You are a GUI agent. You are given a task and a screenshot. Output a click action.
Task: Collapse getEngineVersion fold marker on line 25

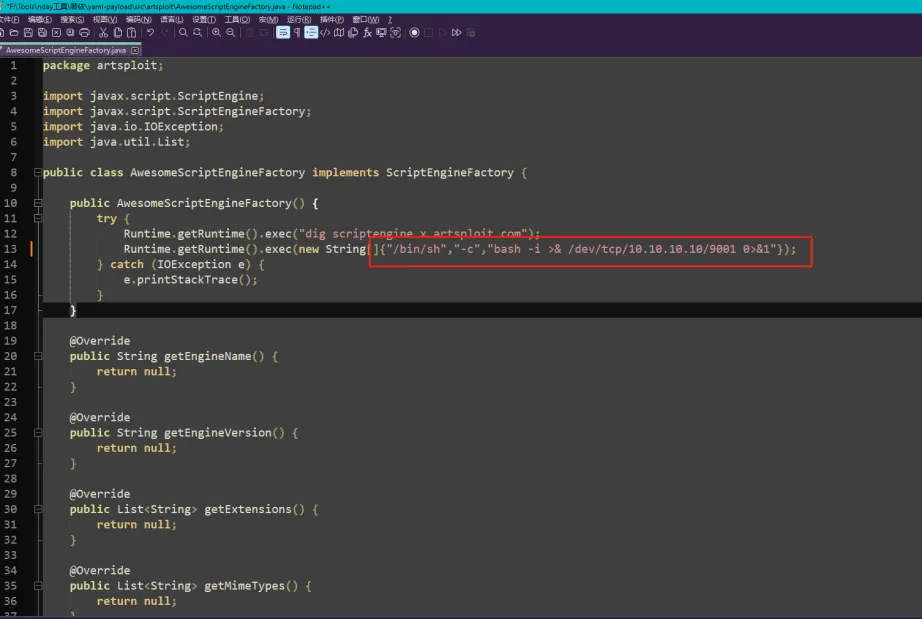tap(38, 433)
